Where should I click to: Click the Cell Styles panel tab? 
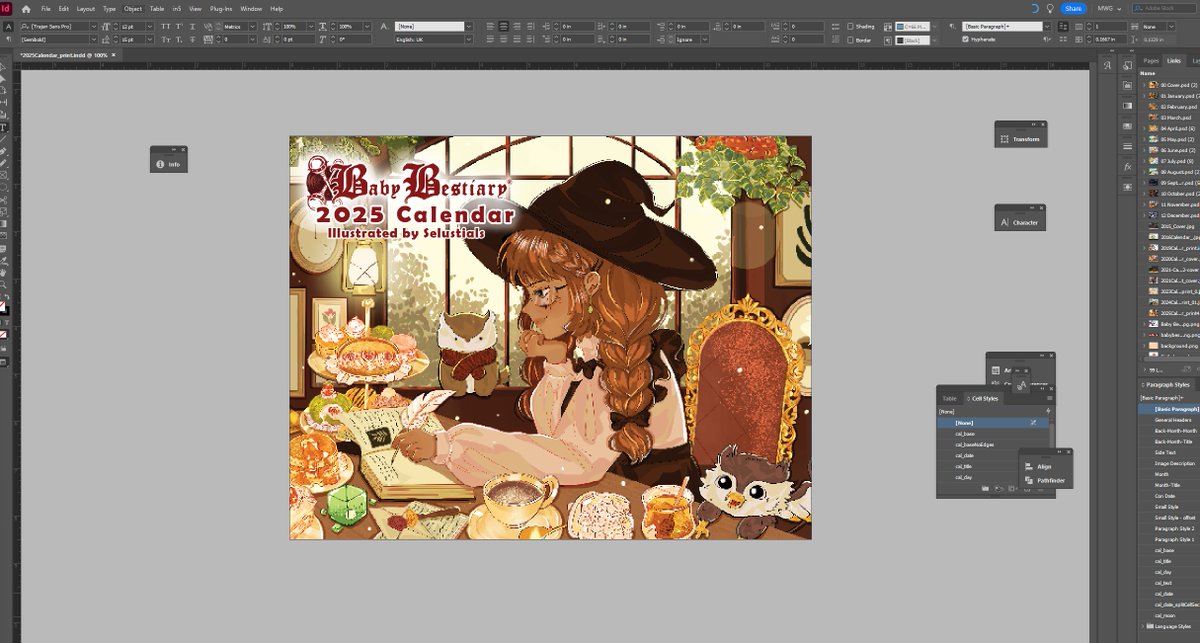(x=985, y=398)
